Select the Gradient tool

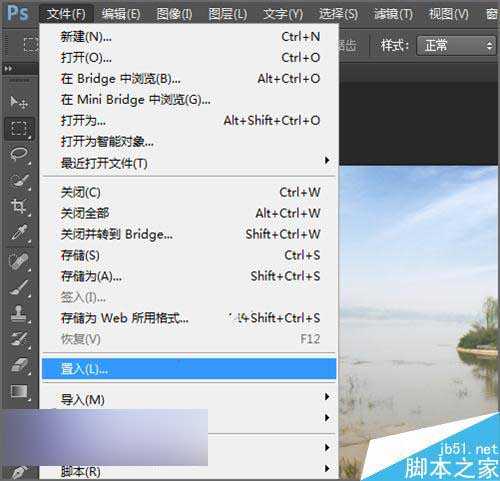pos(19,392)
